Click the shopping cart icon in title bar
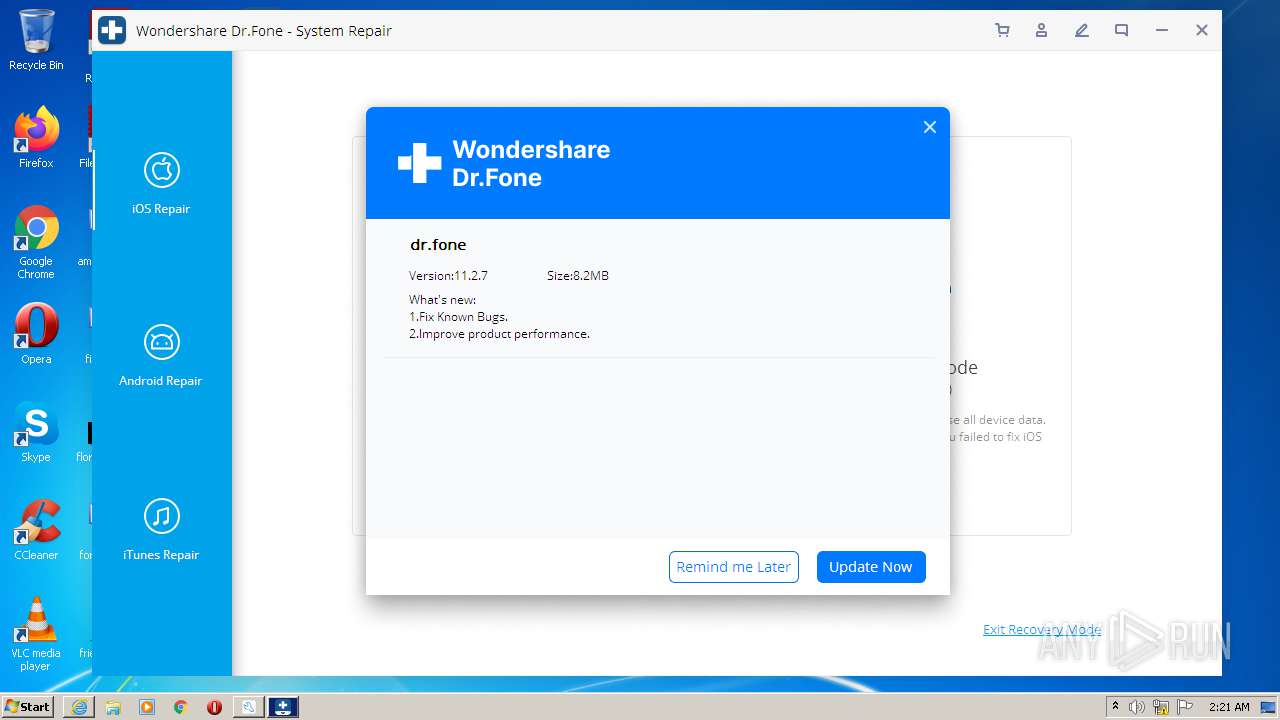The height and width of the screenshot is (720, 1280). click(1002, 31)
